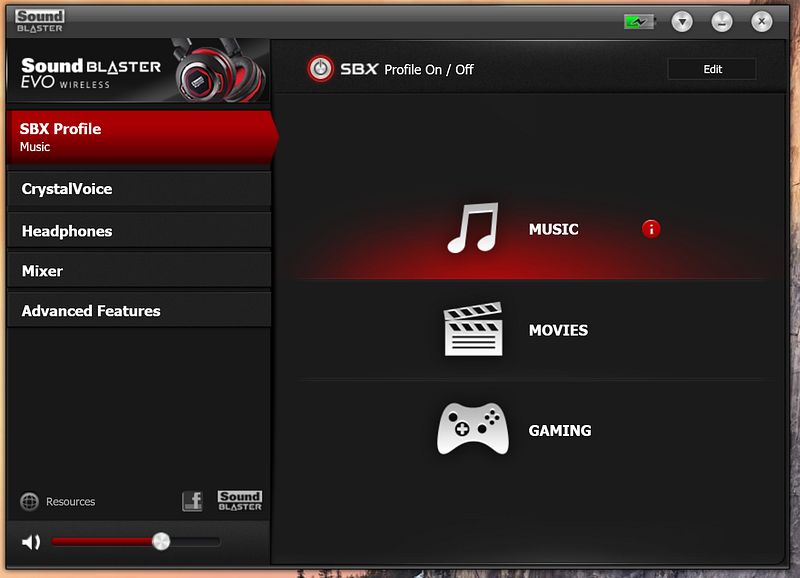Open Advanced Features section
The height and width of the screenshot is (578, 800).
coord(139,310)
